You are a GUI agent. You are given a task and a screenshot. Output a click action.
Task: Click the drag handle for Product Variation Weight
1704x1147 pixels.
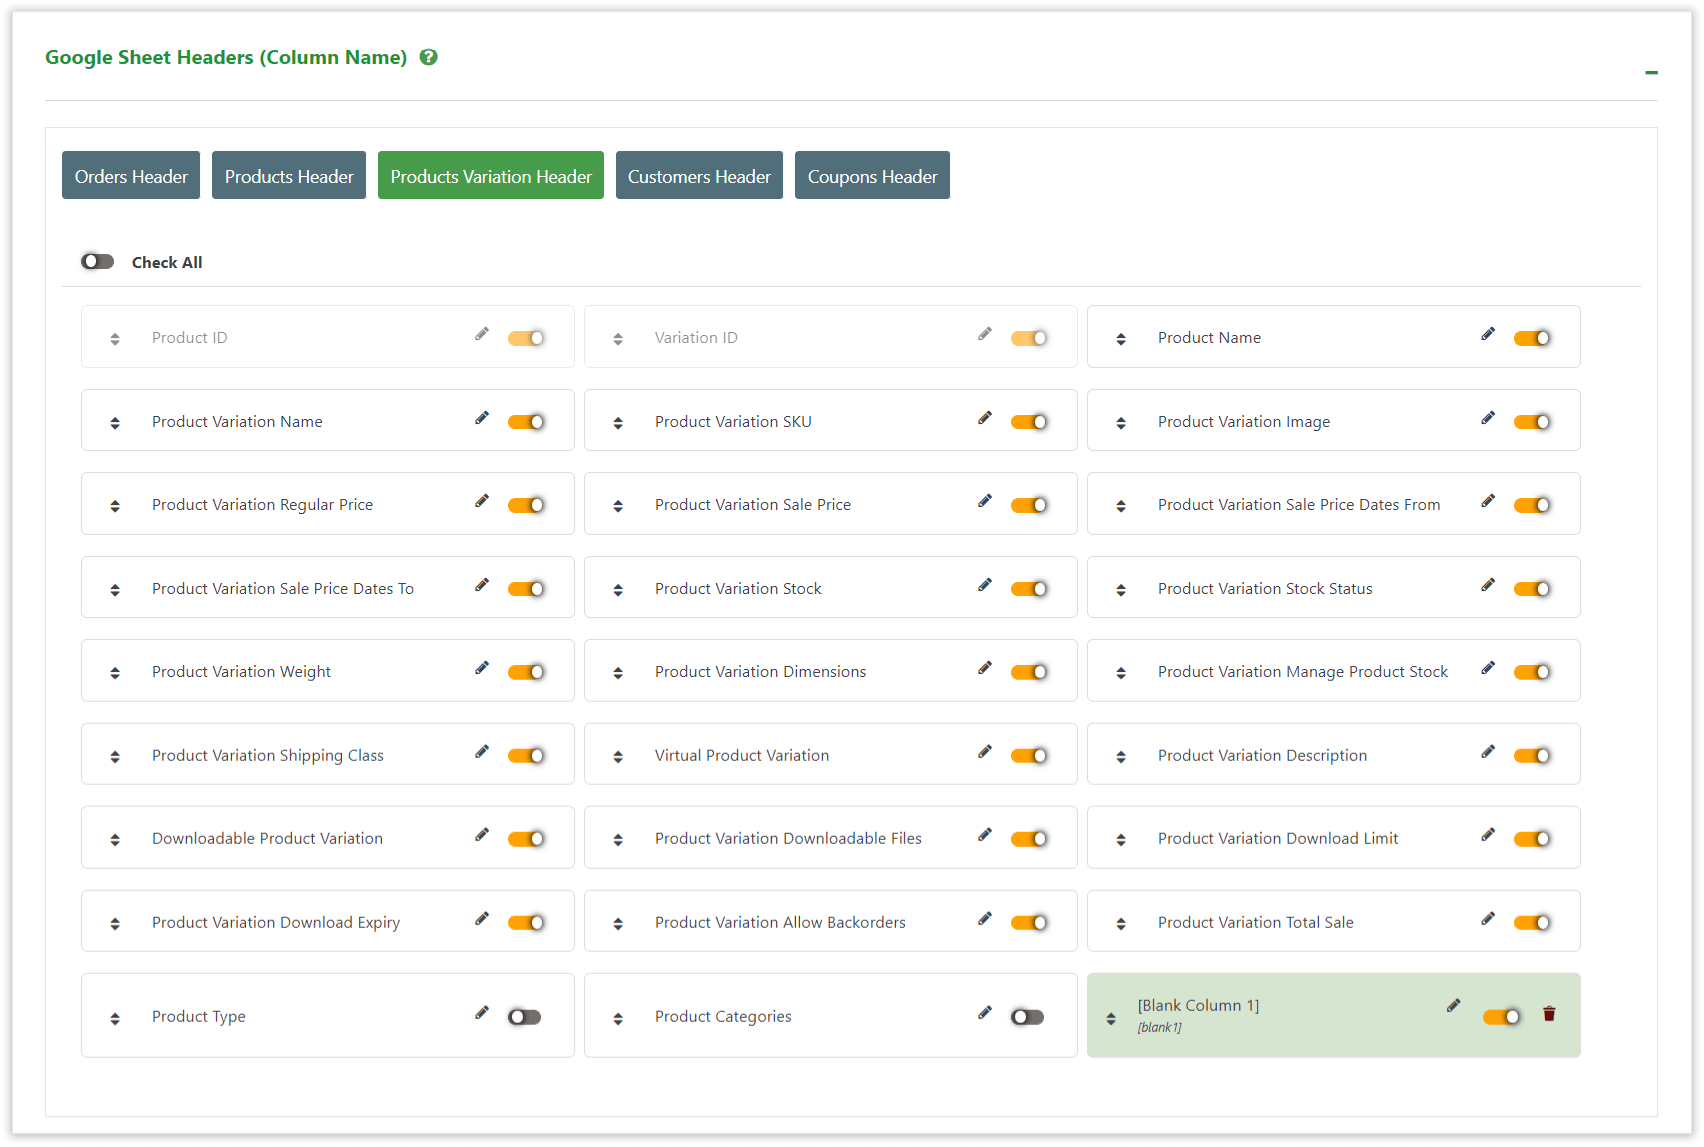coord(115,671)
